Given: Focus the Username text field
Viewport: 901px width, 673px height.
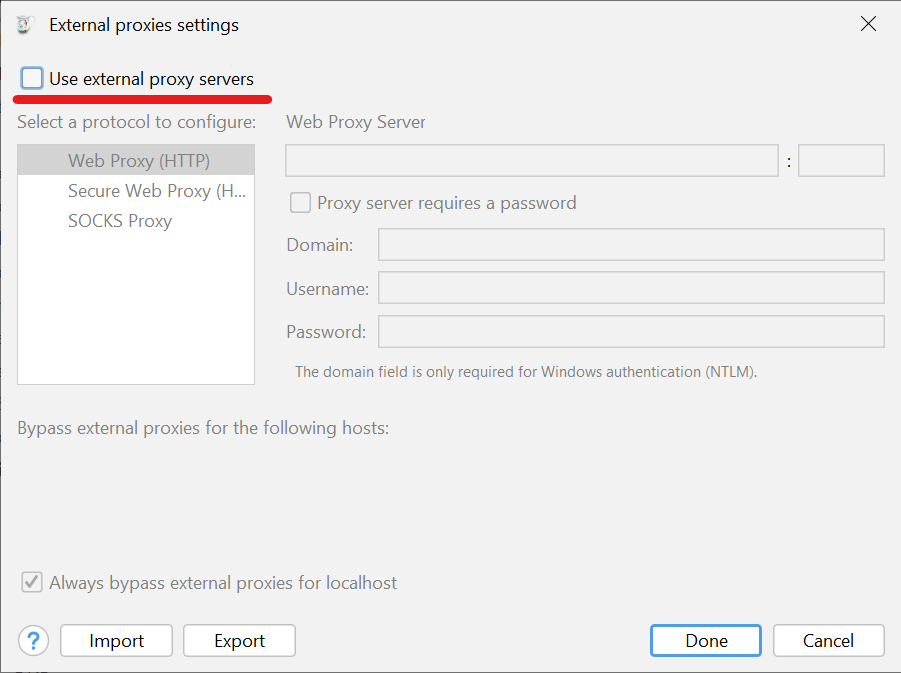Looking at the screenshot, I should [630, 288].
